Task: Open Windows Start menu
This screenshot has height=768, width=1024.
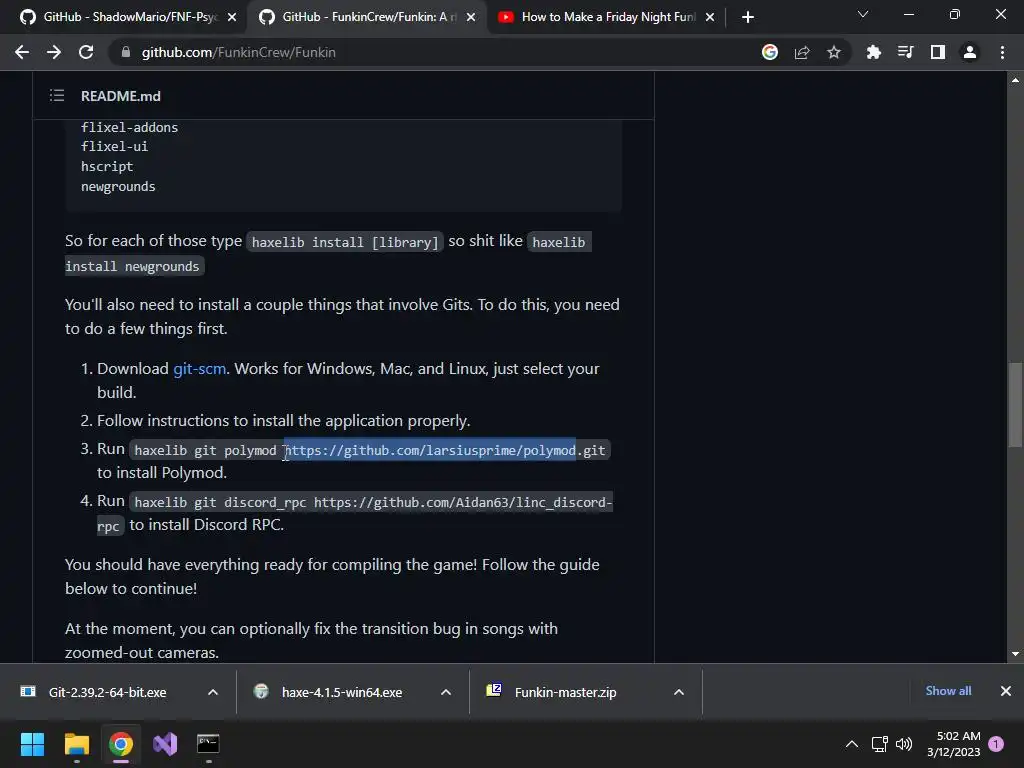Action: 32,744
